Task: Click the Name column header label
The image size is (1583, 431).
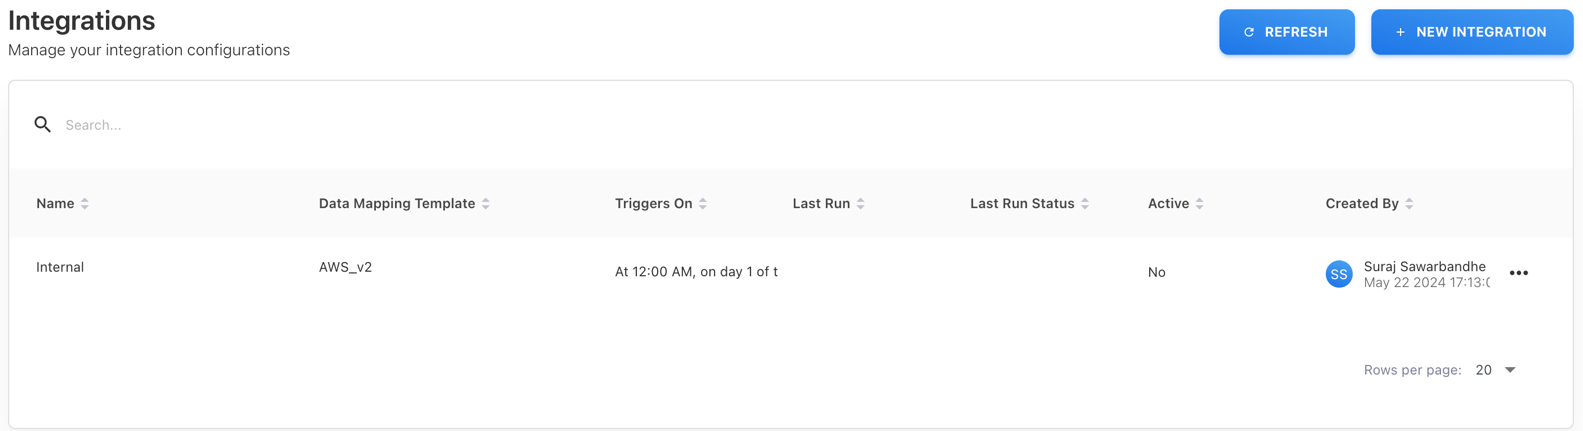Action: coord(55,204)
